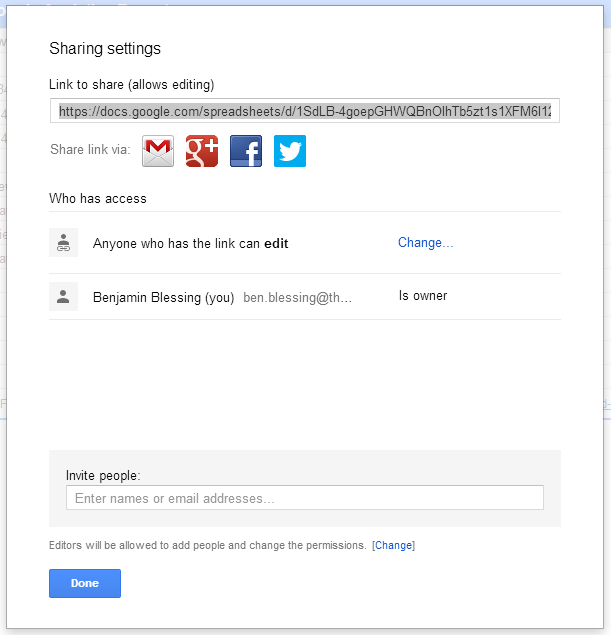Share link via Gmail icon
Viewport: 611px width, 635px height.
pyautogui.click(x=158, y=151)
